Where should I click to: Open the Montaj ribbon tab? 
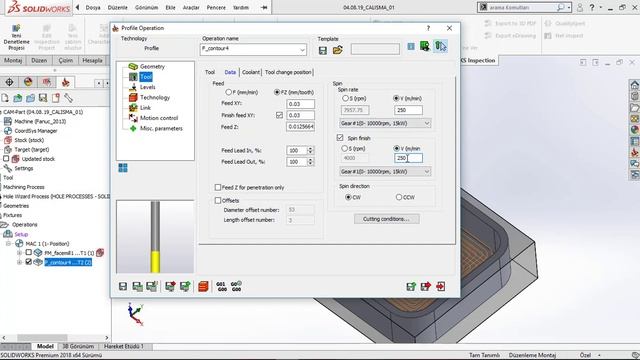point(13,60)
